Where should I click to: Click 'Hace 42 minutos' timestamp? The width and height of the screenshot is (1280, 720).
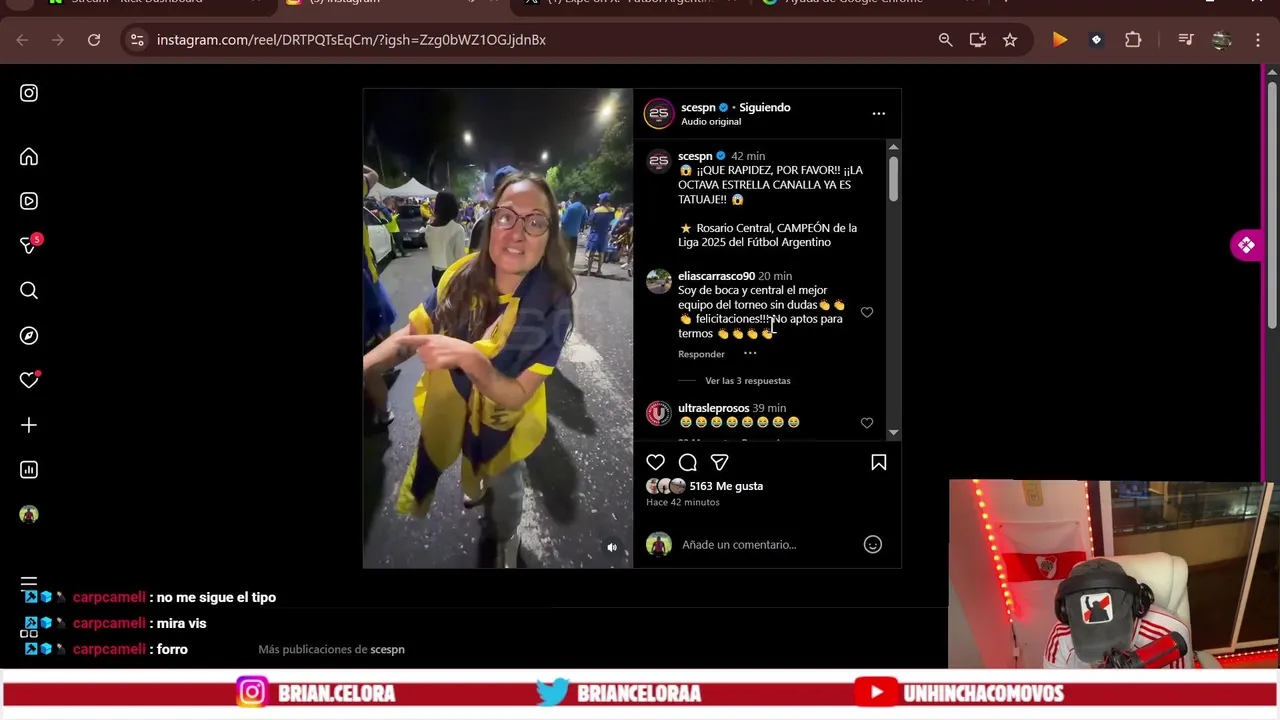pos(683,502)
